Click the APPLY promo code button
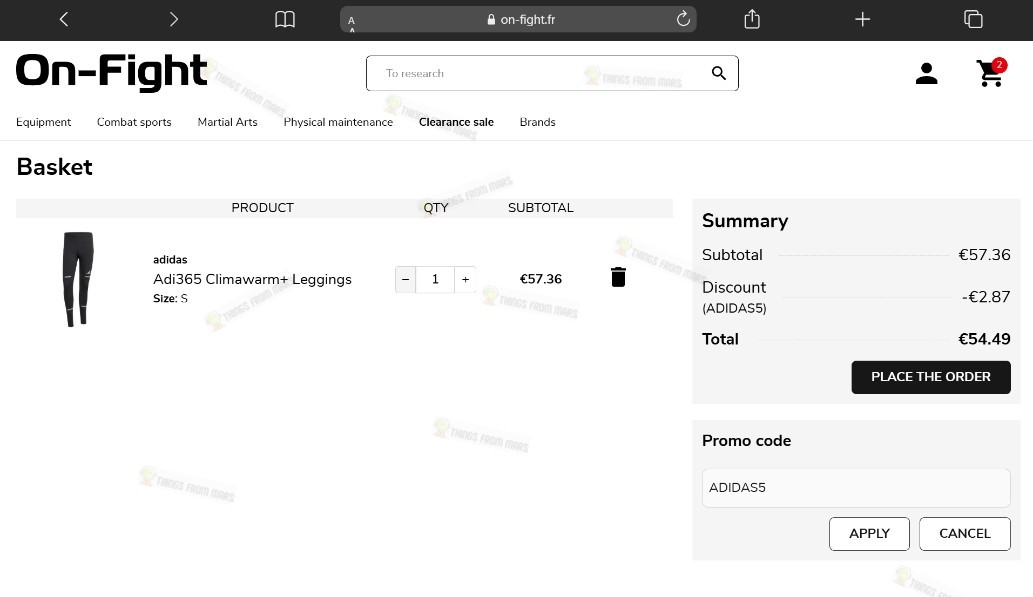Viewport: 1033px width, 597px height. (869, 534)
